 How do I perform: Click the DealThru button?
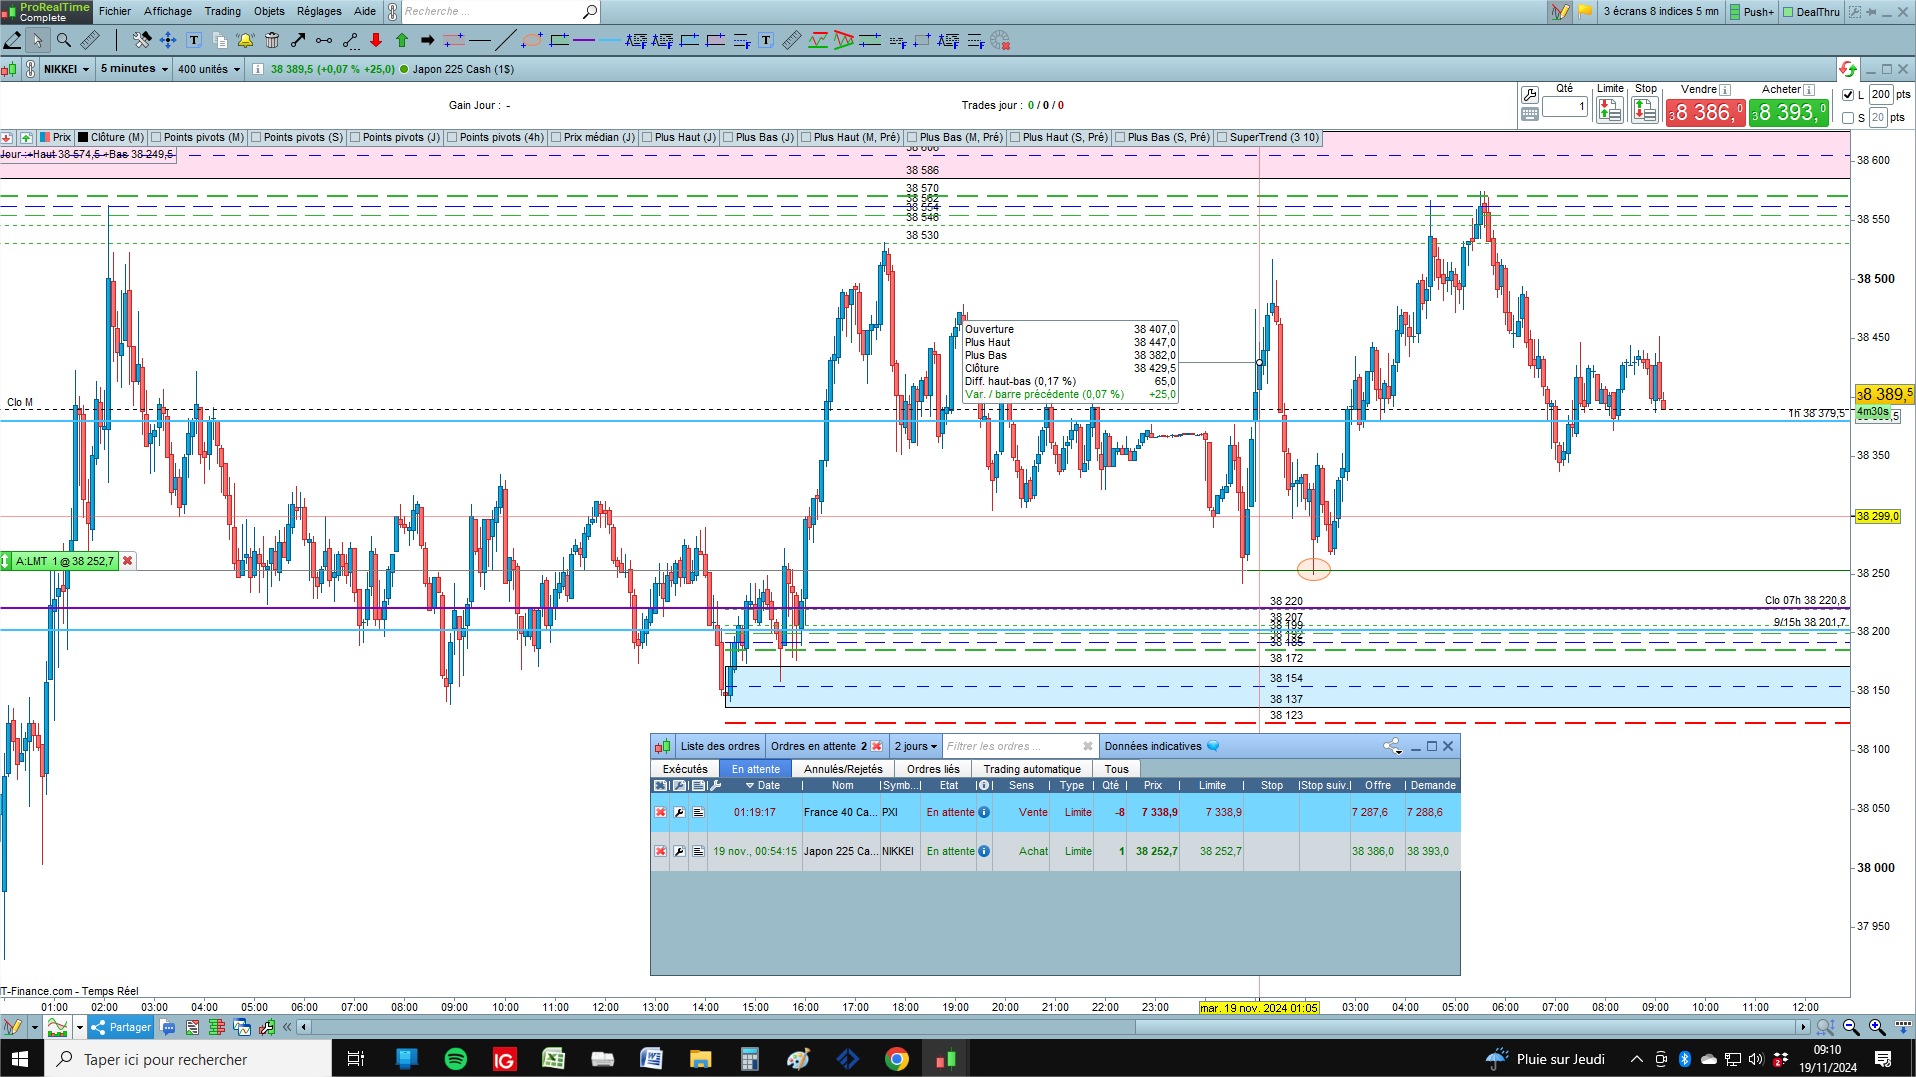pos(1811,12)
